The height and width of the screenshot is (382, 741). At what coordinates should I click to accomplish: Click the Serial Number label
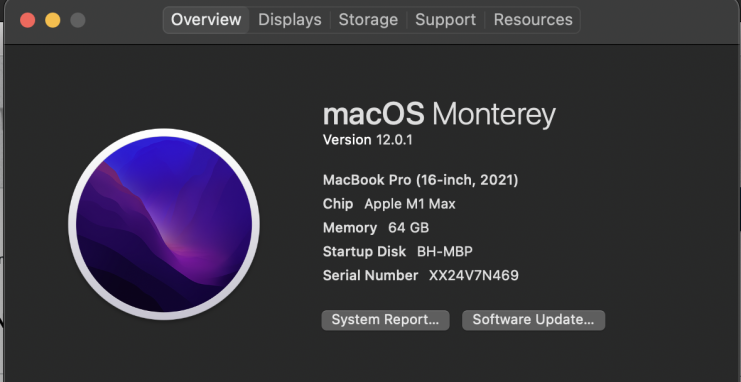(x=370, y=276)
